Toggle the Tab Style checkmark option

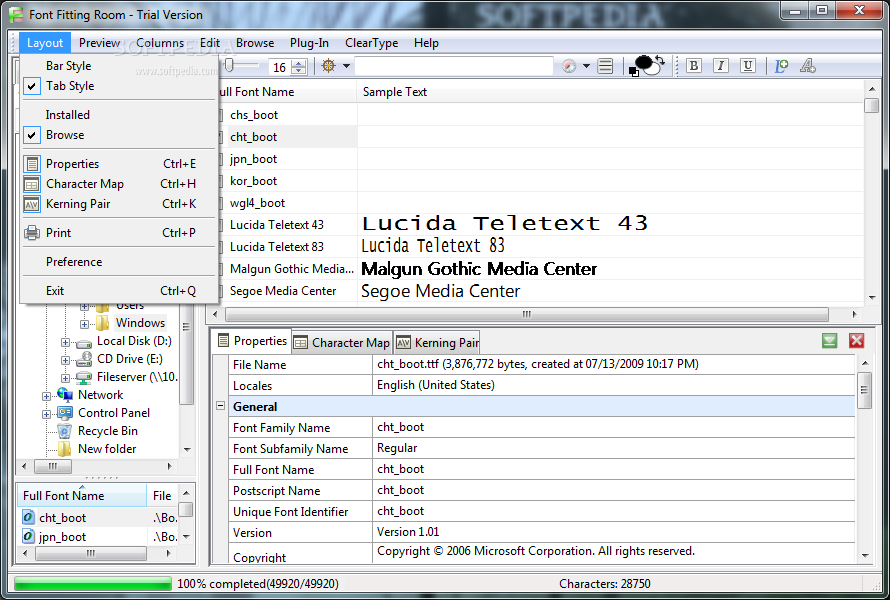[32, 86]
